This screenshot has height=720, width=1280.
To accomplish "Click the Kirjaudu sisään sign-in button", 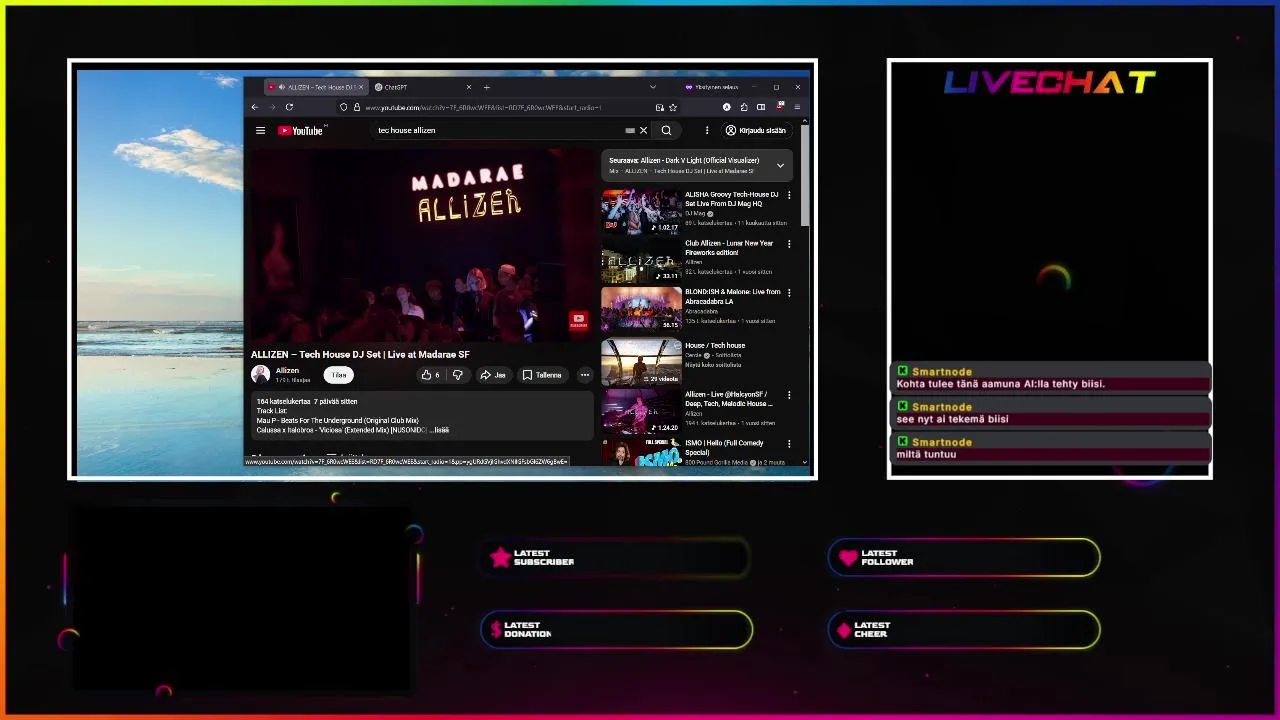I will tap(756, 130).
